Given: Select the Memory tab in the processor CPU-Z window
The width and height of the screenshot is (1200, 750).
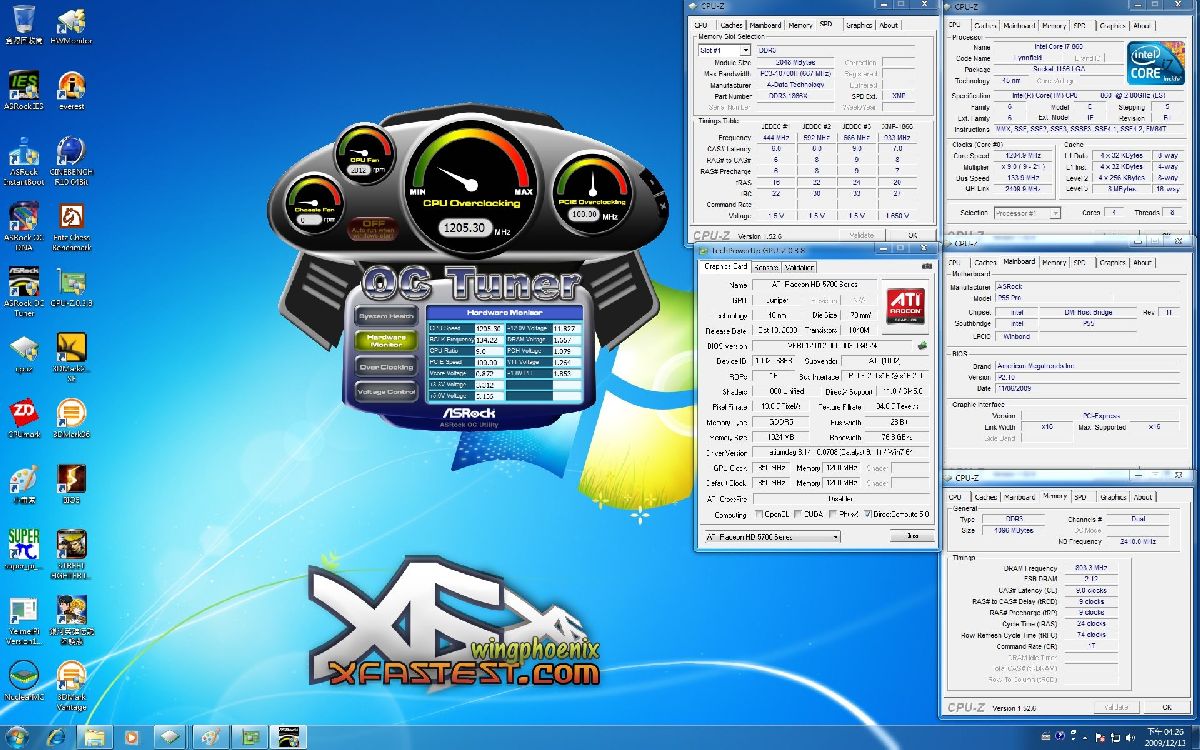Looking at the screenshot, I should 1053,25.
